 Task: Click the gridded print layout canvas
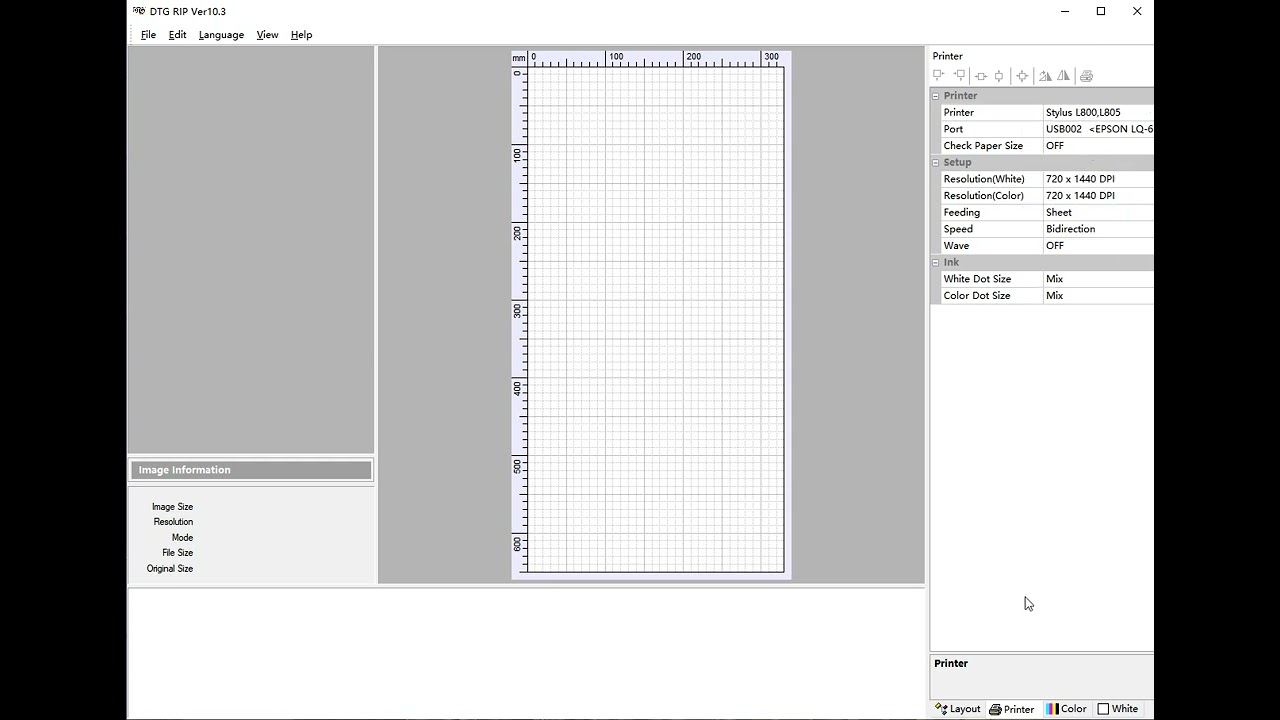(655, 320)
